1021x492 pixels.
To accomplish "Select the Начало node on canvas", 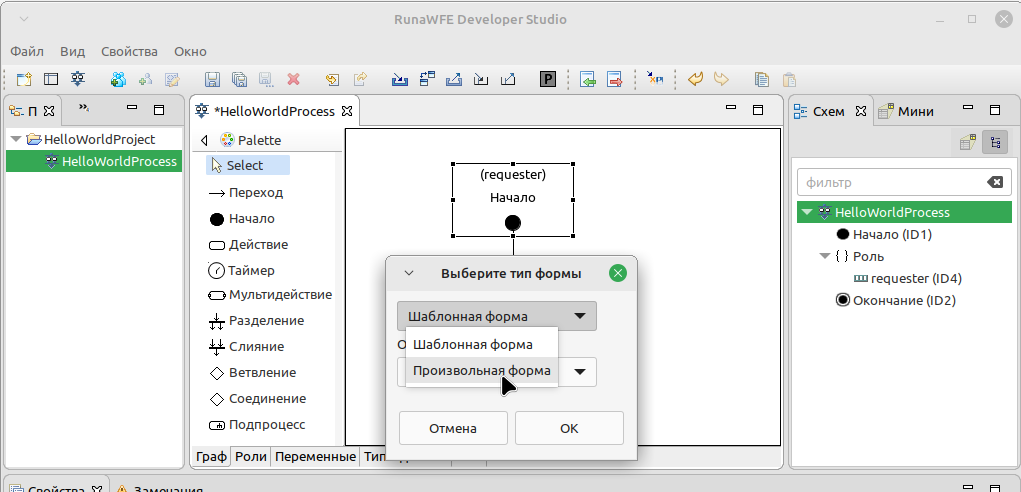I will [513, 200].
